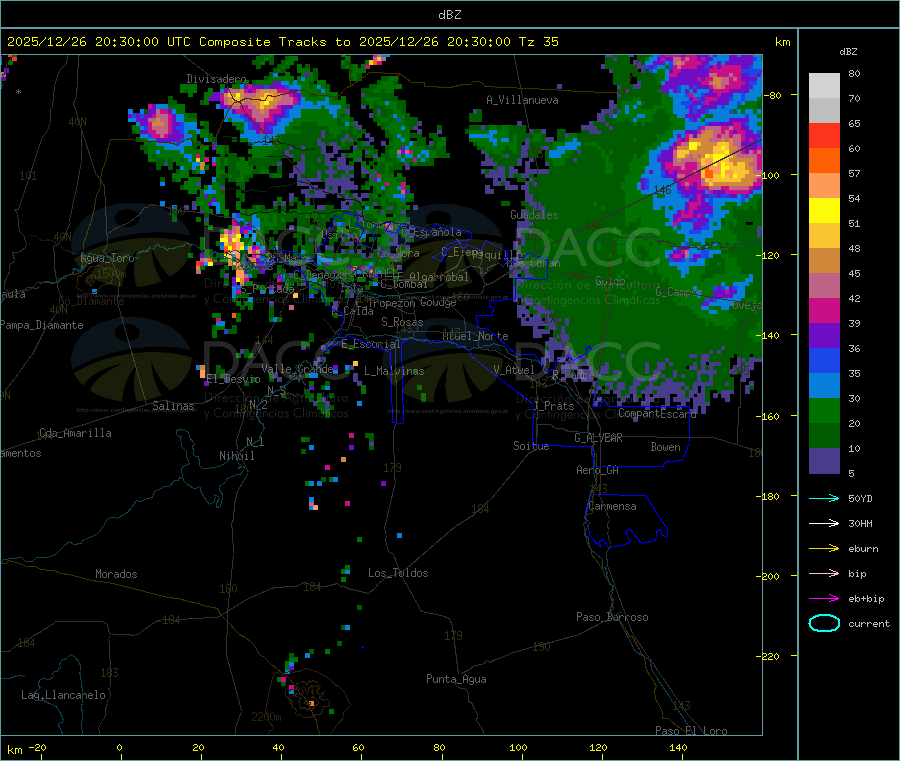
Task: Click the El_Desvio map label
Action: point(233,379)
